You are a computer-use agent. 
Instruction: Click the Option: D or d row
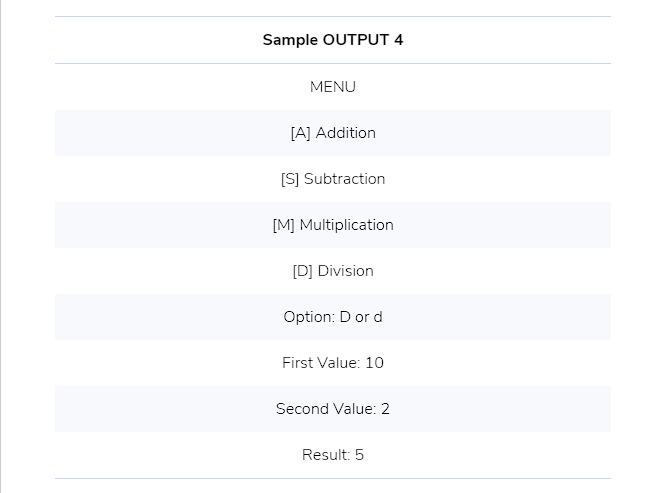(333, 317)
